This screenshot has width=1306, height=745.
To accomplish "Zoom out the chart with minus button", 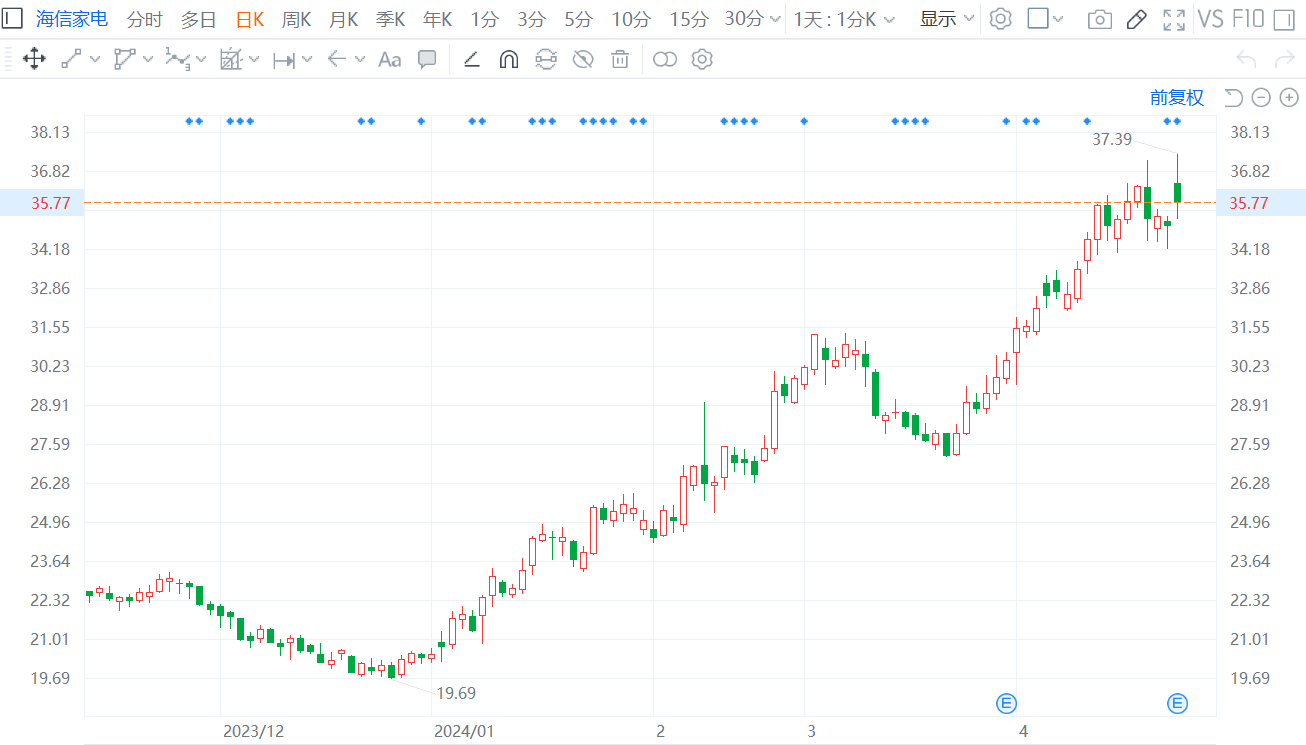I will tap(1261, 97).
